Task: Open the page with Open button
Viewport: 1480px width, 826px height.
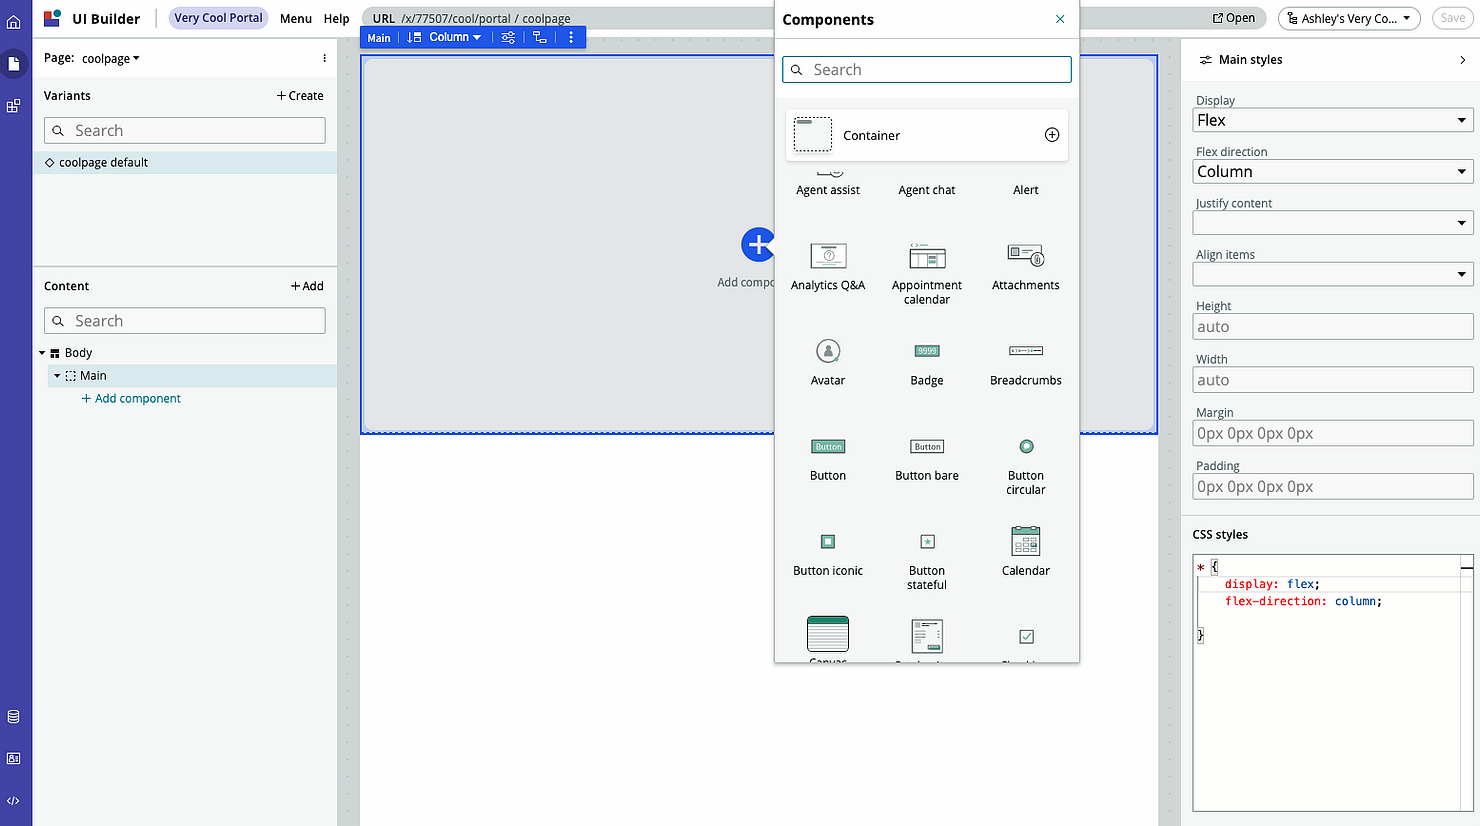Action: (1234, 18)
